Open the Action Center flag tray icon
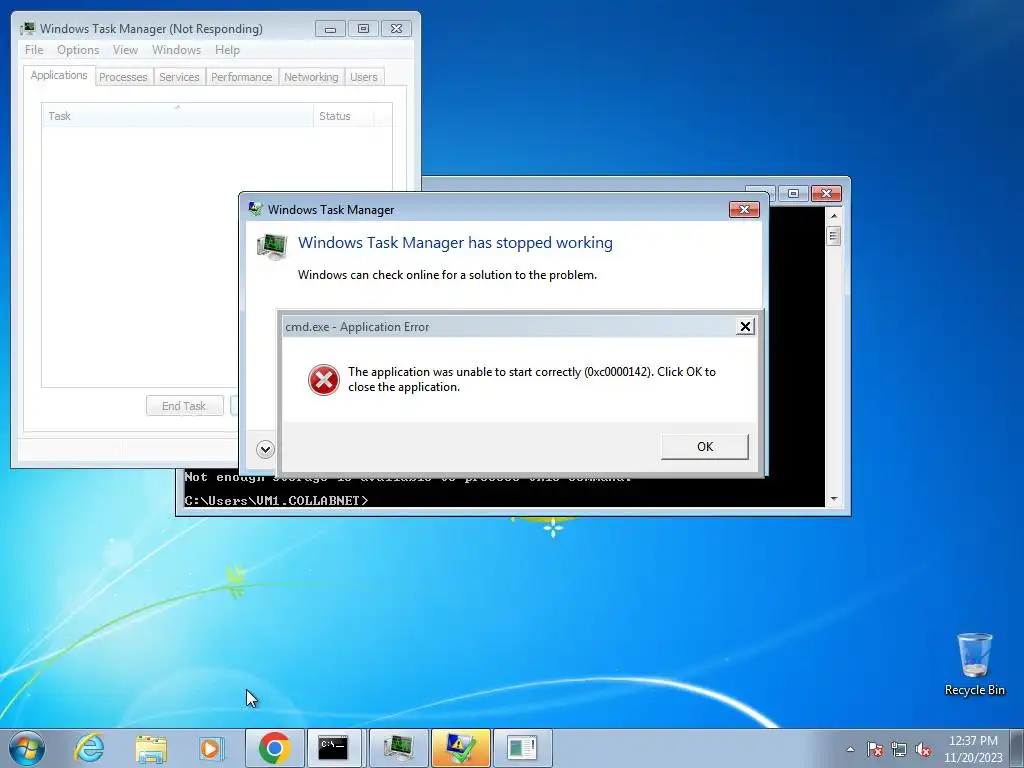Viewport: 1024px width, 768px height. click(874, 749)
